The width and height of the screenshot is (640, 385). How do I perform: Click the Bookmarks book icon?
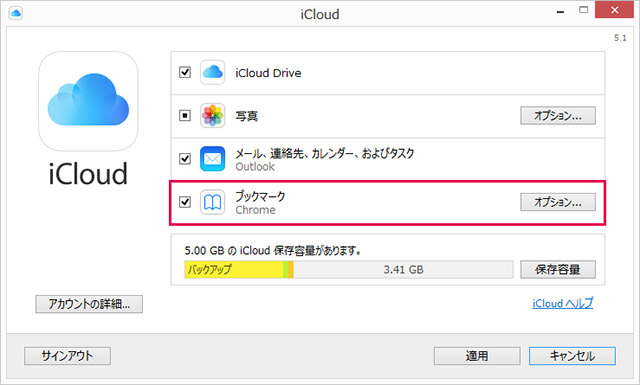pyautogui.click(x=212, y=202)
